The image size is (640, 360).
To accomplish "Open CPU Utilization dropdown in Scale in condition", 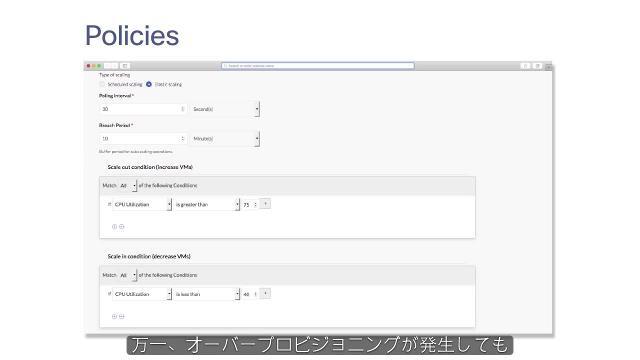I will point(142,294).
